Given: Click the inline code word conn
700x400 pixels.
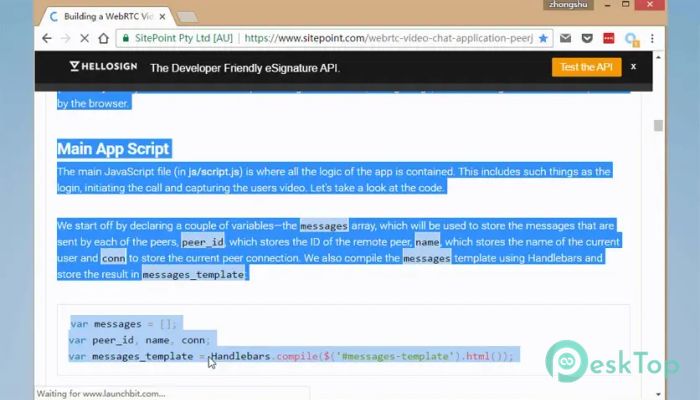Looking at the screenshot, I should (113, 258).
